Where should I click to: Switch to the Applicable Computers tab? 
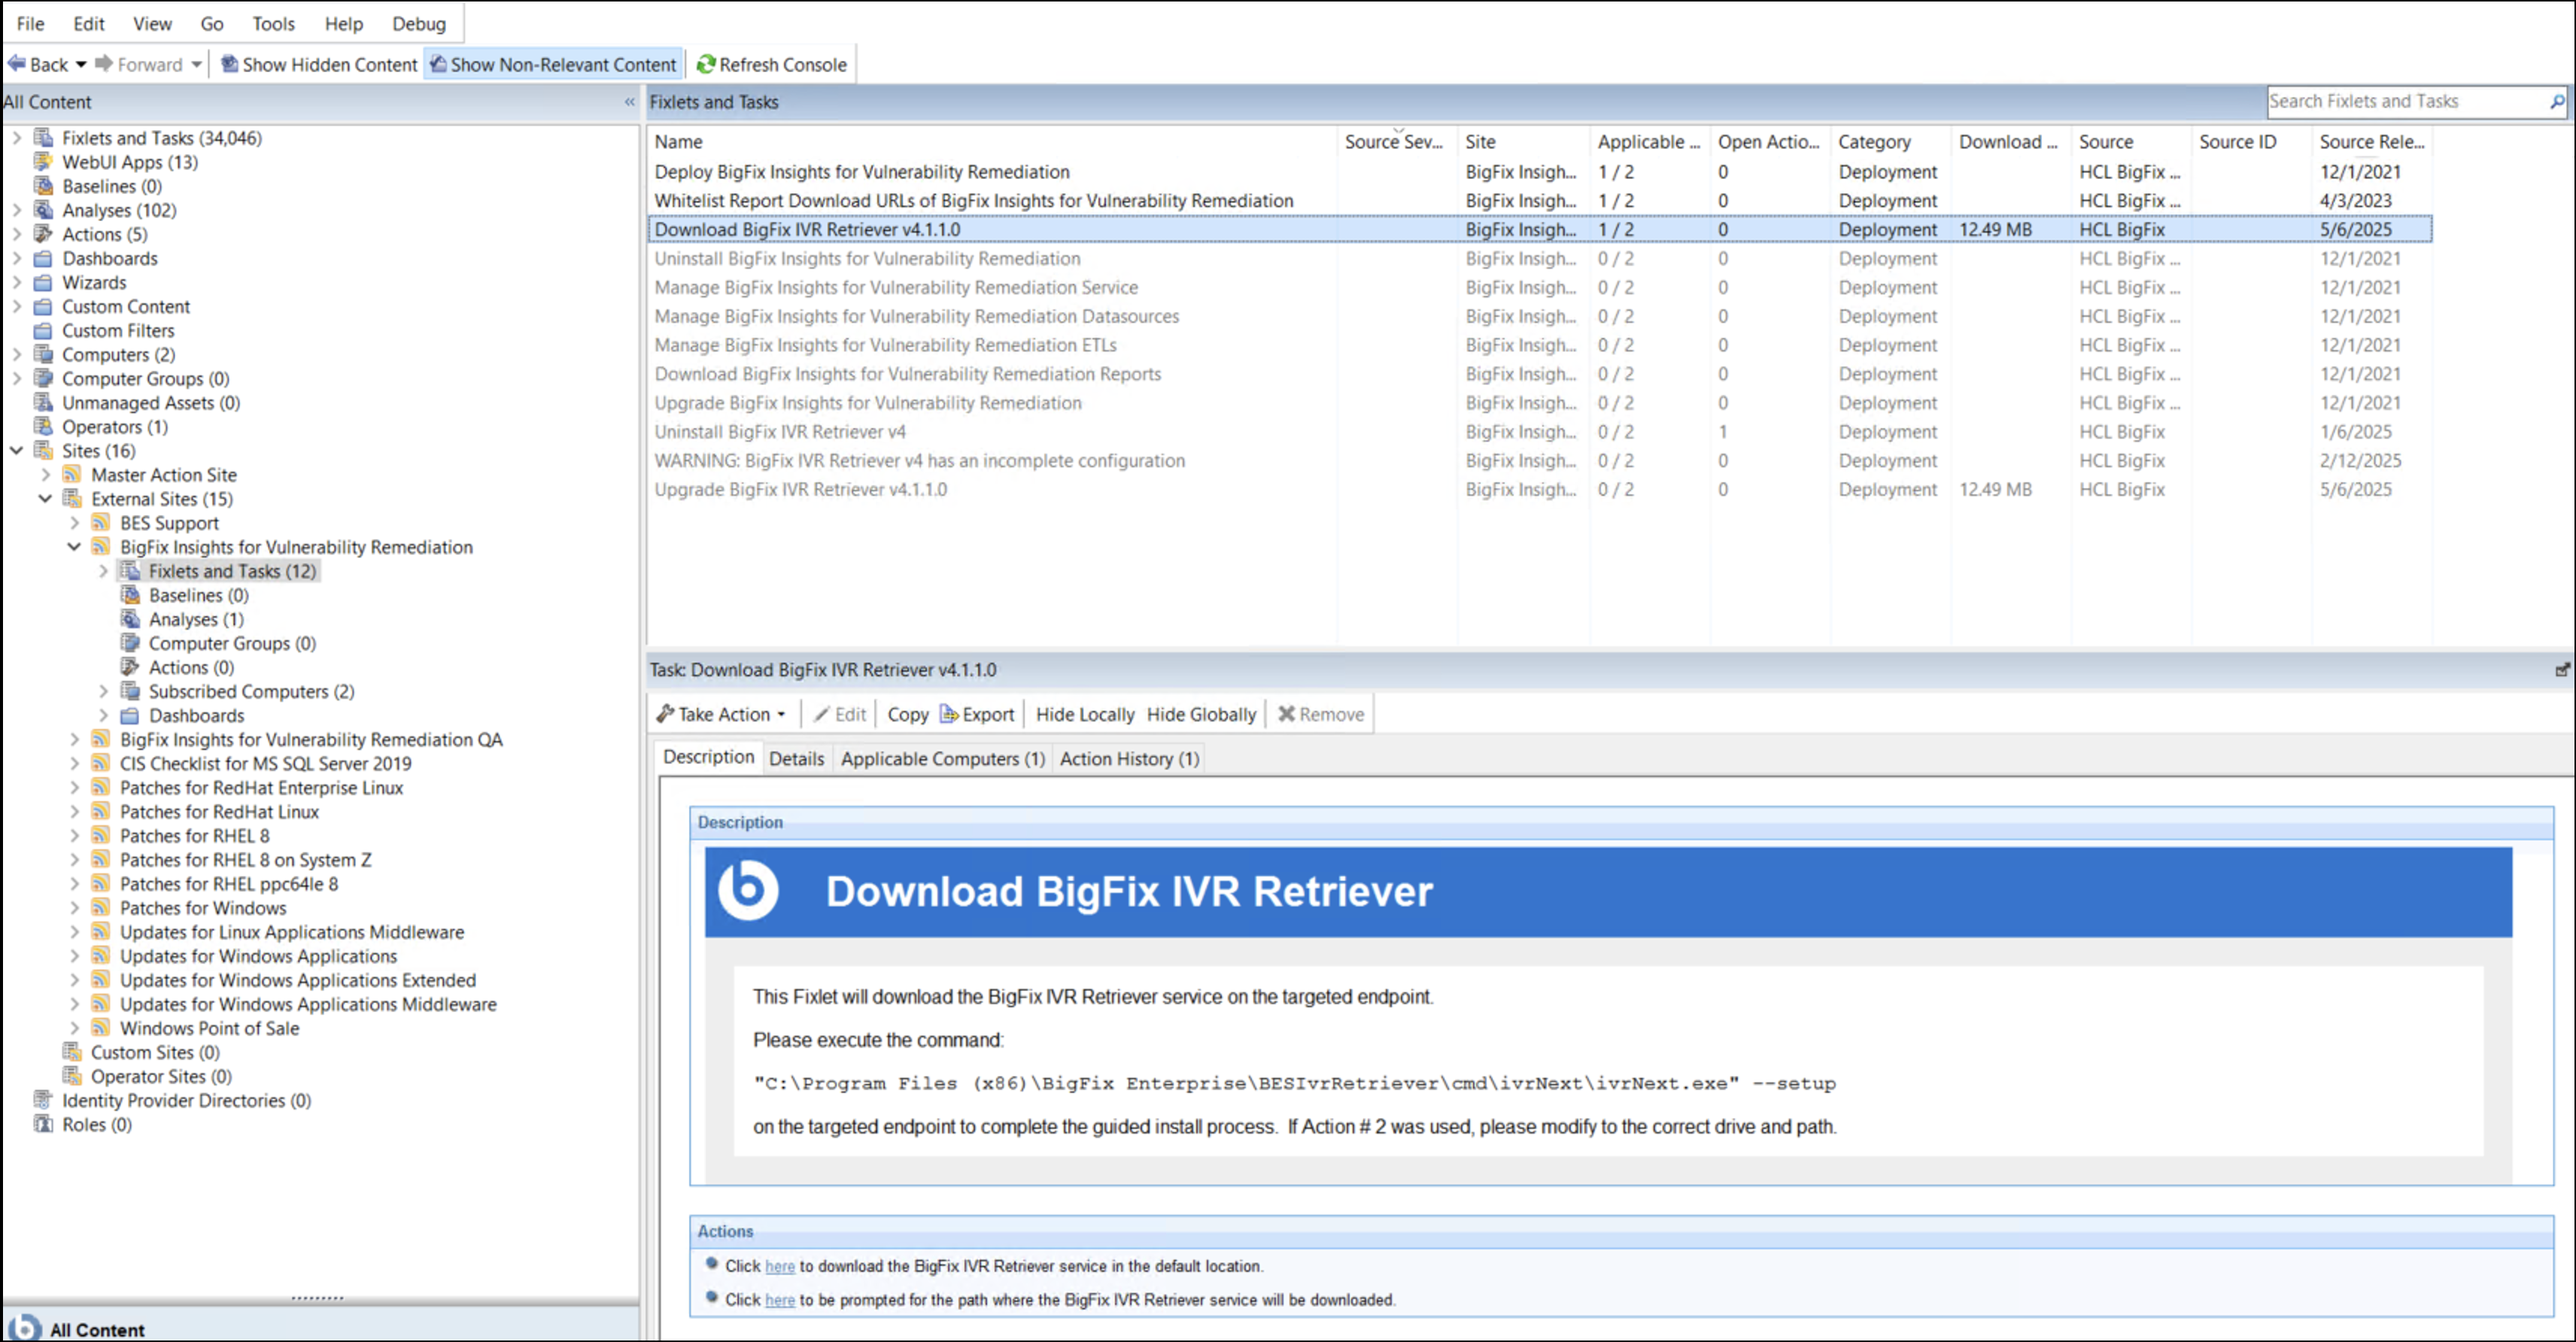click(x=942, y=759)
